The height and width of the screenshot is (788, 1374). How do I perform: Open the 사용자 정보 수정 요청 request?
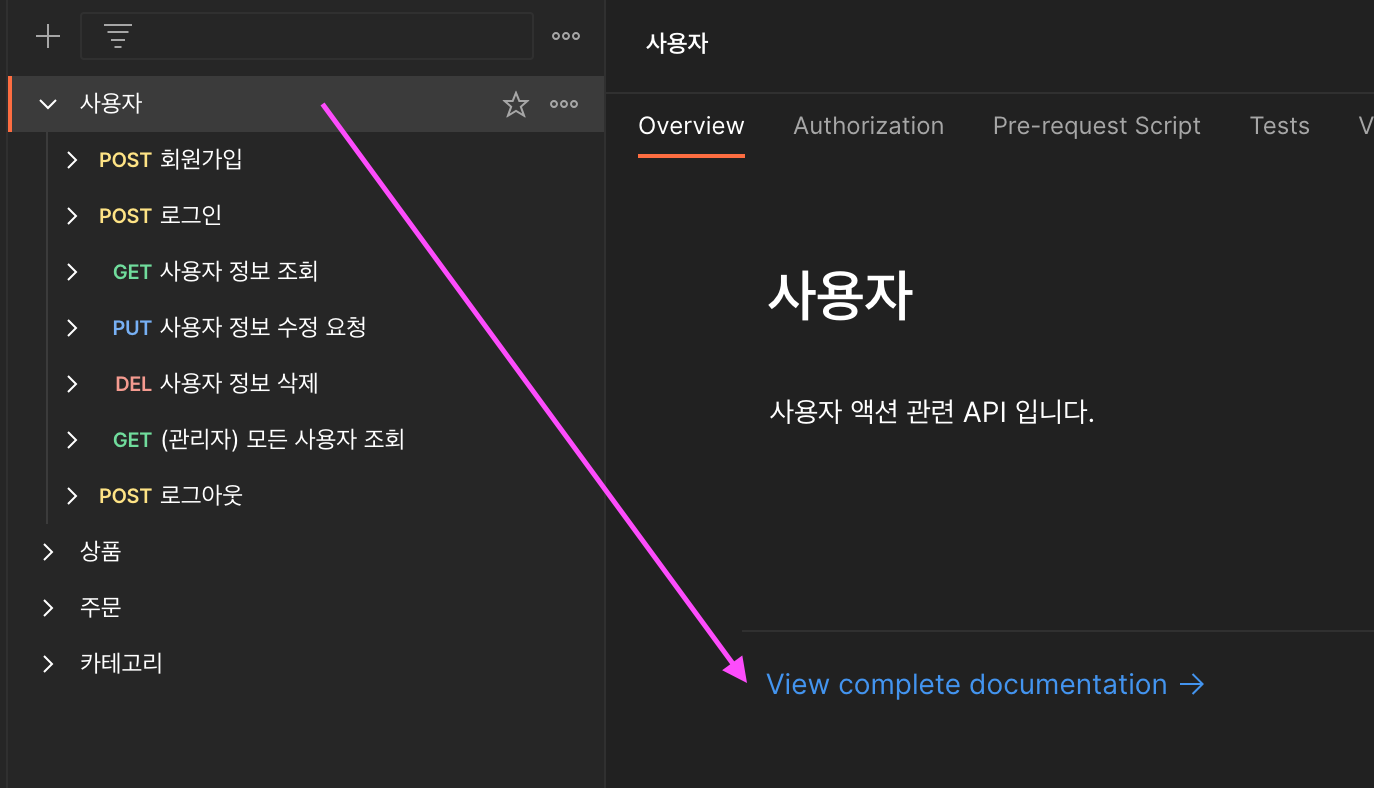(x=263, y=328)
